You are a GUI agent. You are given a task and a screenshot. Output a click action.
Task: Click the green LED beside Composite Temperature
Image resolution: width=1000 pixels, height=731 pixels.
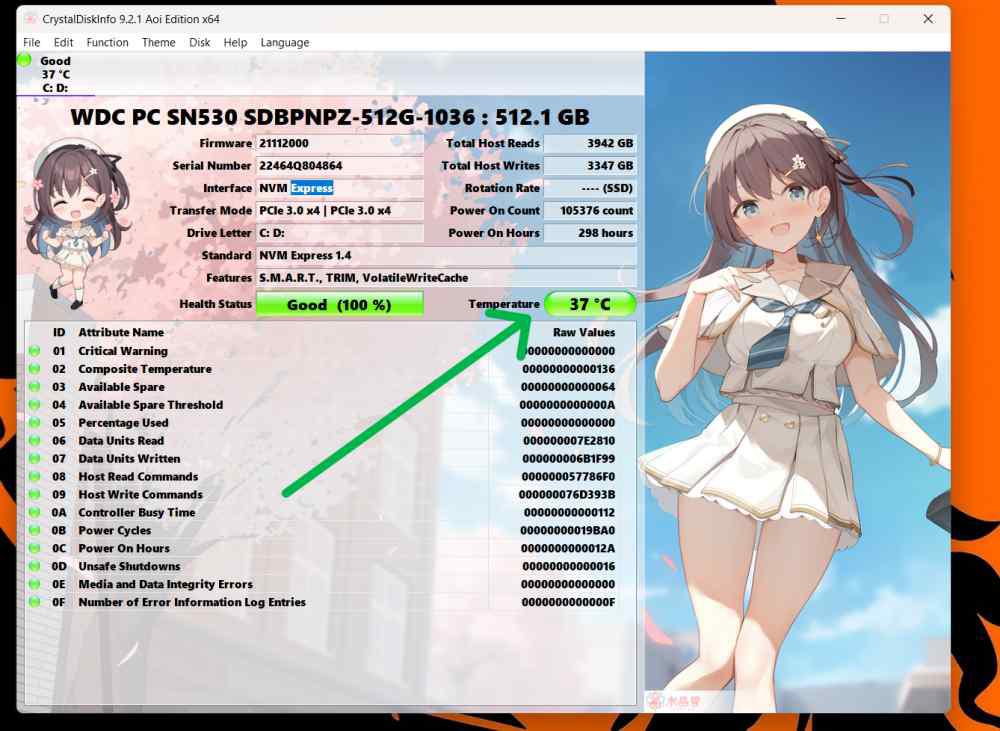click(33, 369)
